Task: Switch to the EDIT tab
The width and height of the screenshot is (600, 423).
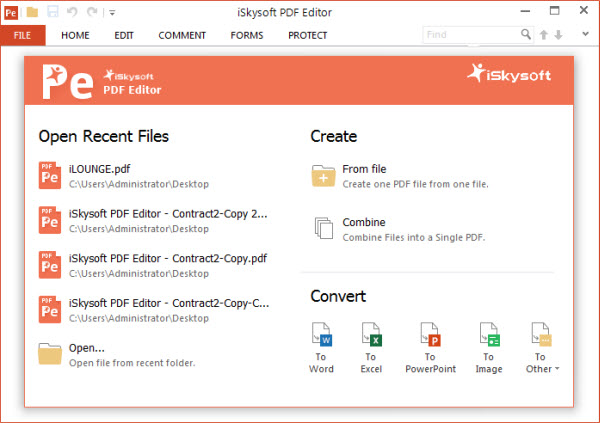Action: tap(124, 35)
